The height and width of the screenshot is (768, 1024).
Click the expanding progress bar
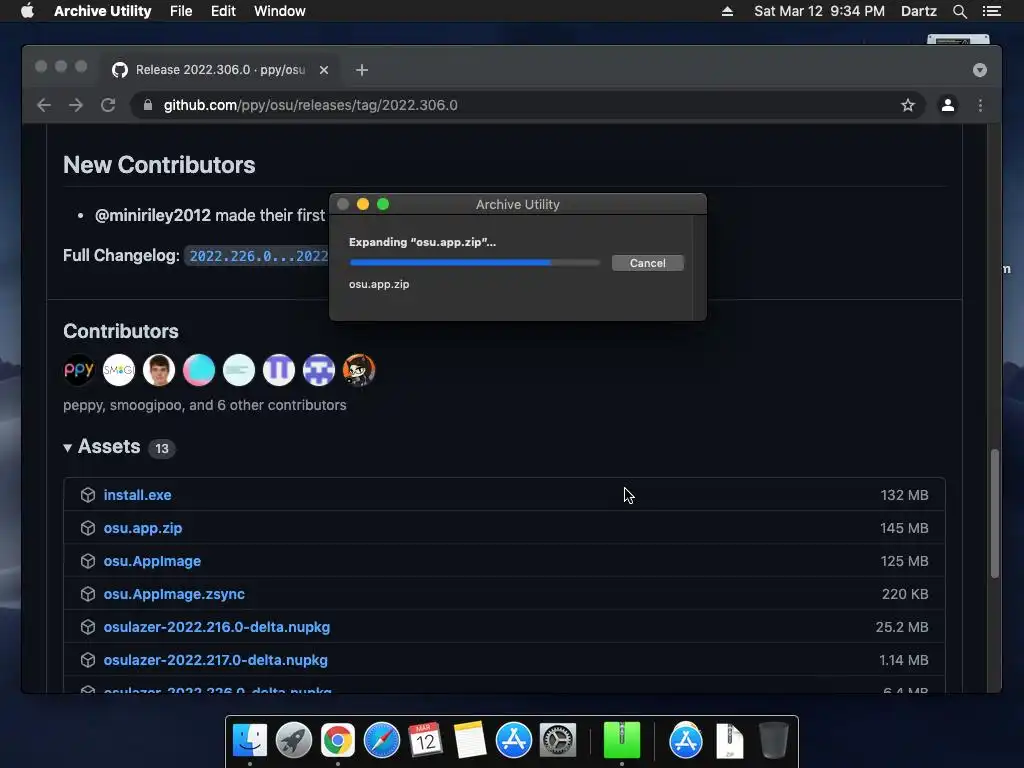tap(474, 263)
